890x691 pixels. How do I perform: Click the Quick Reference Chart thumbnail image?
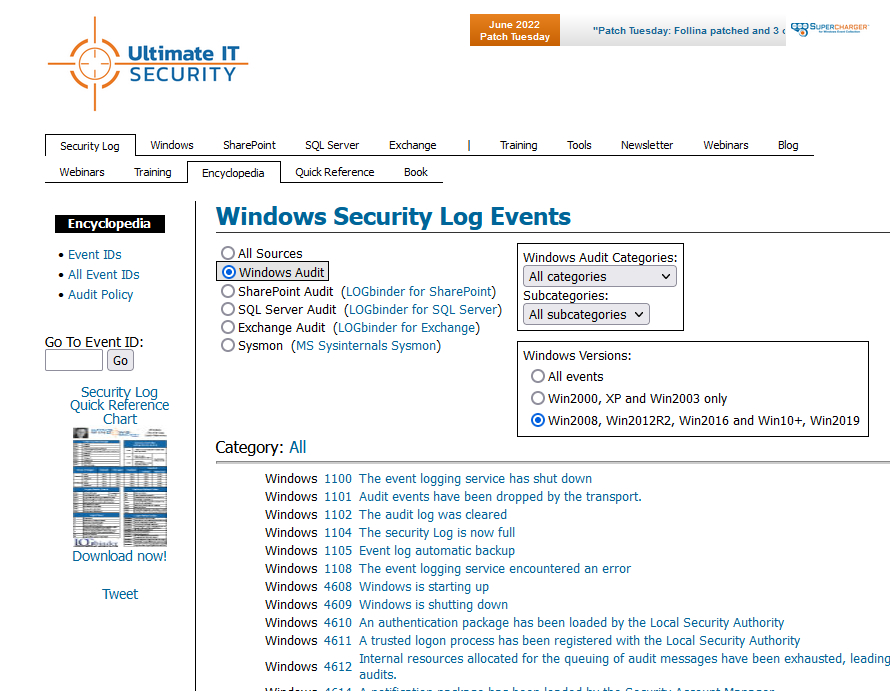120,487
